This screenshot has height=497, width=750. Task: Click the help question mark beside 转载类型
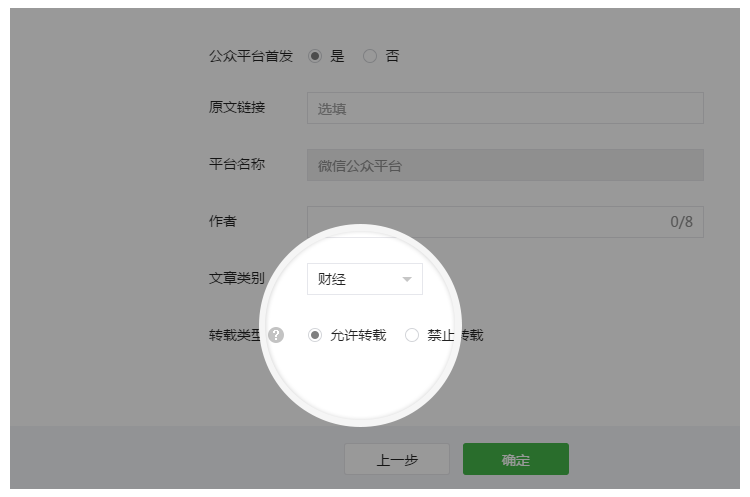pyautogui.click(x=276, y=336)
